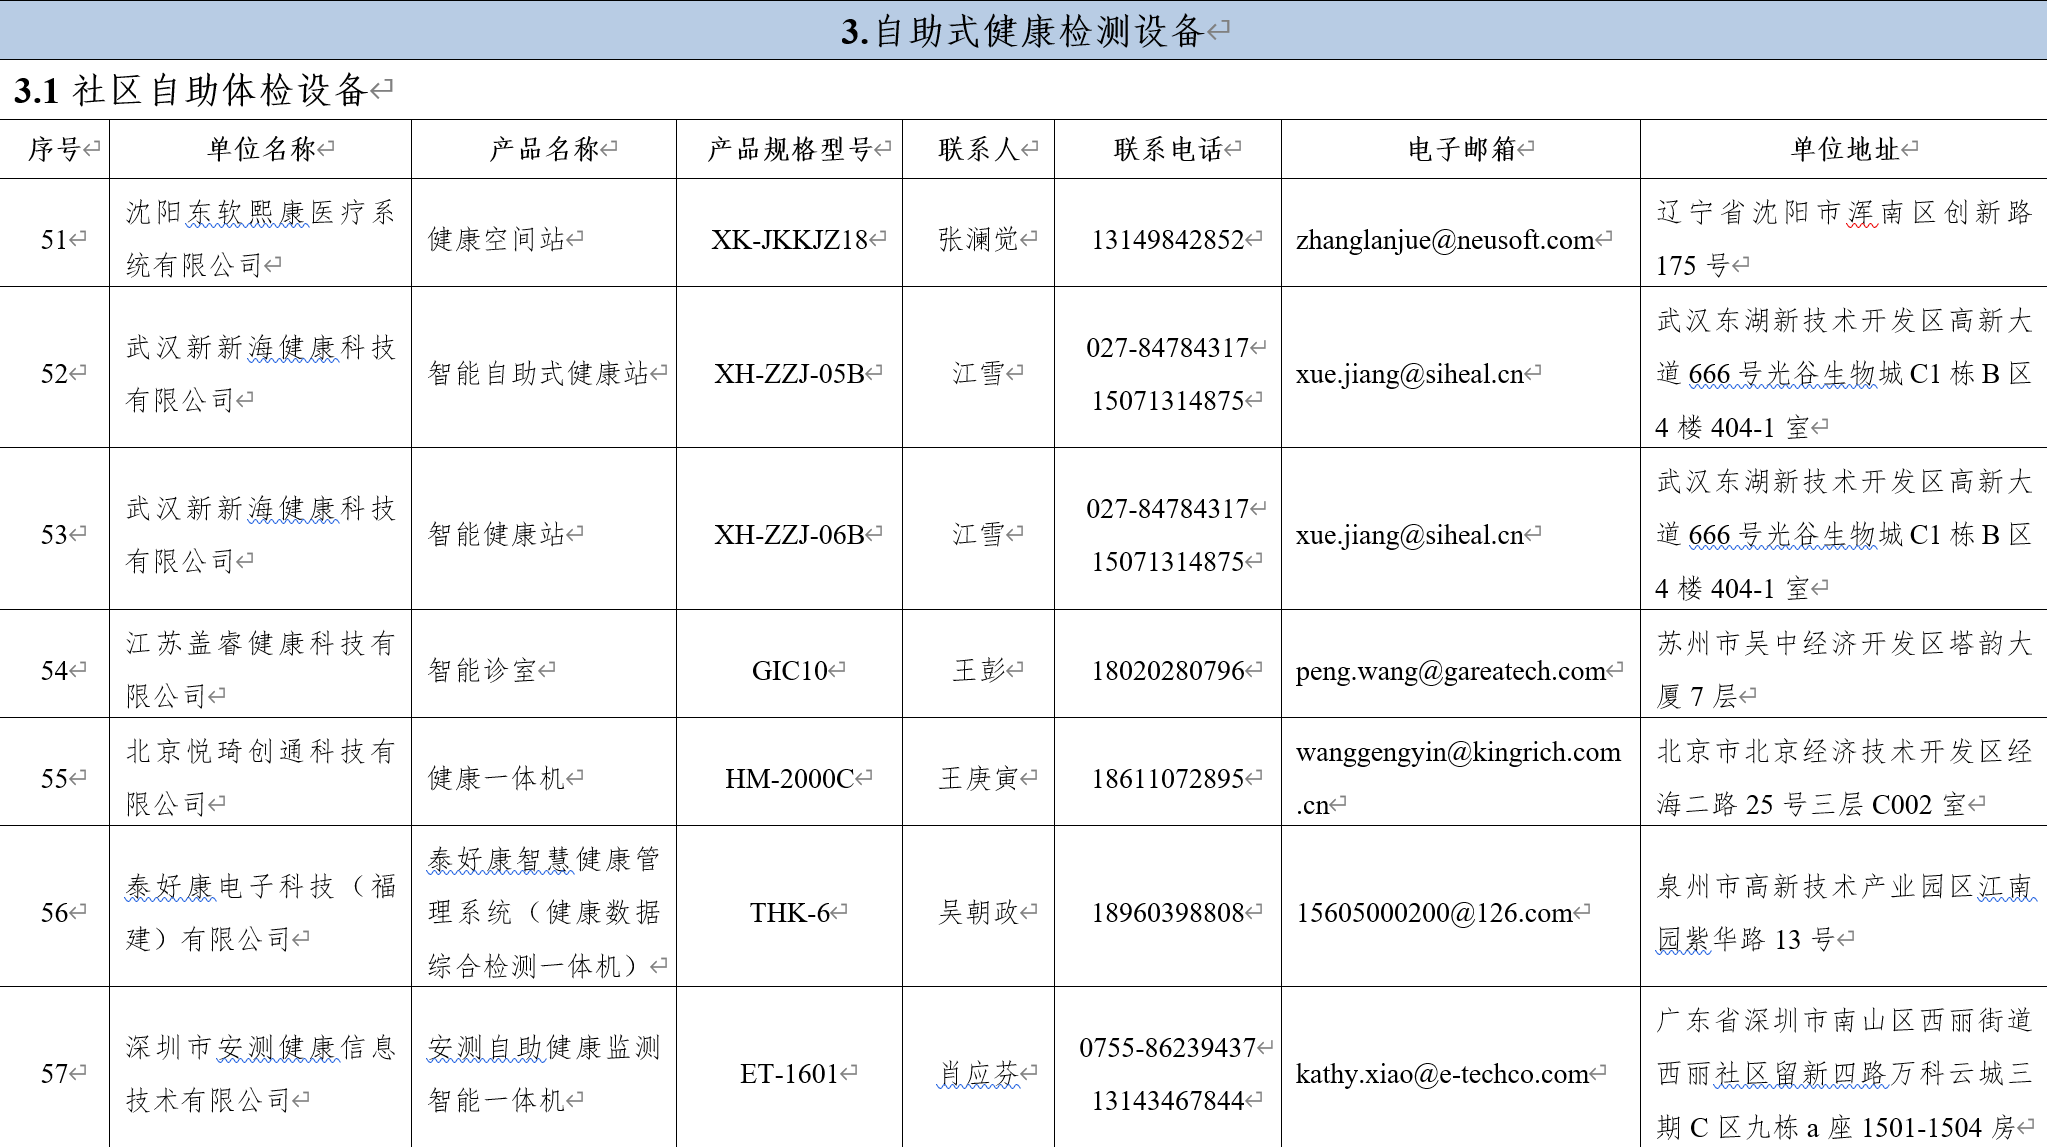Click the 电子邮箱 column header
2047x1147 pixels.
1462,150
